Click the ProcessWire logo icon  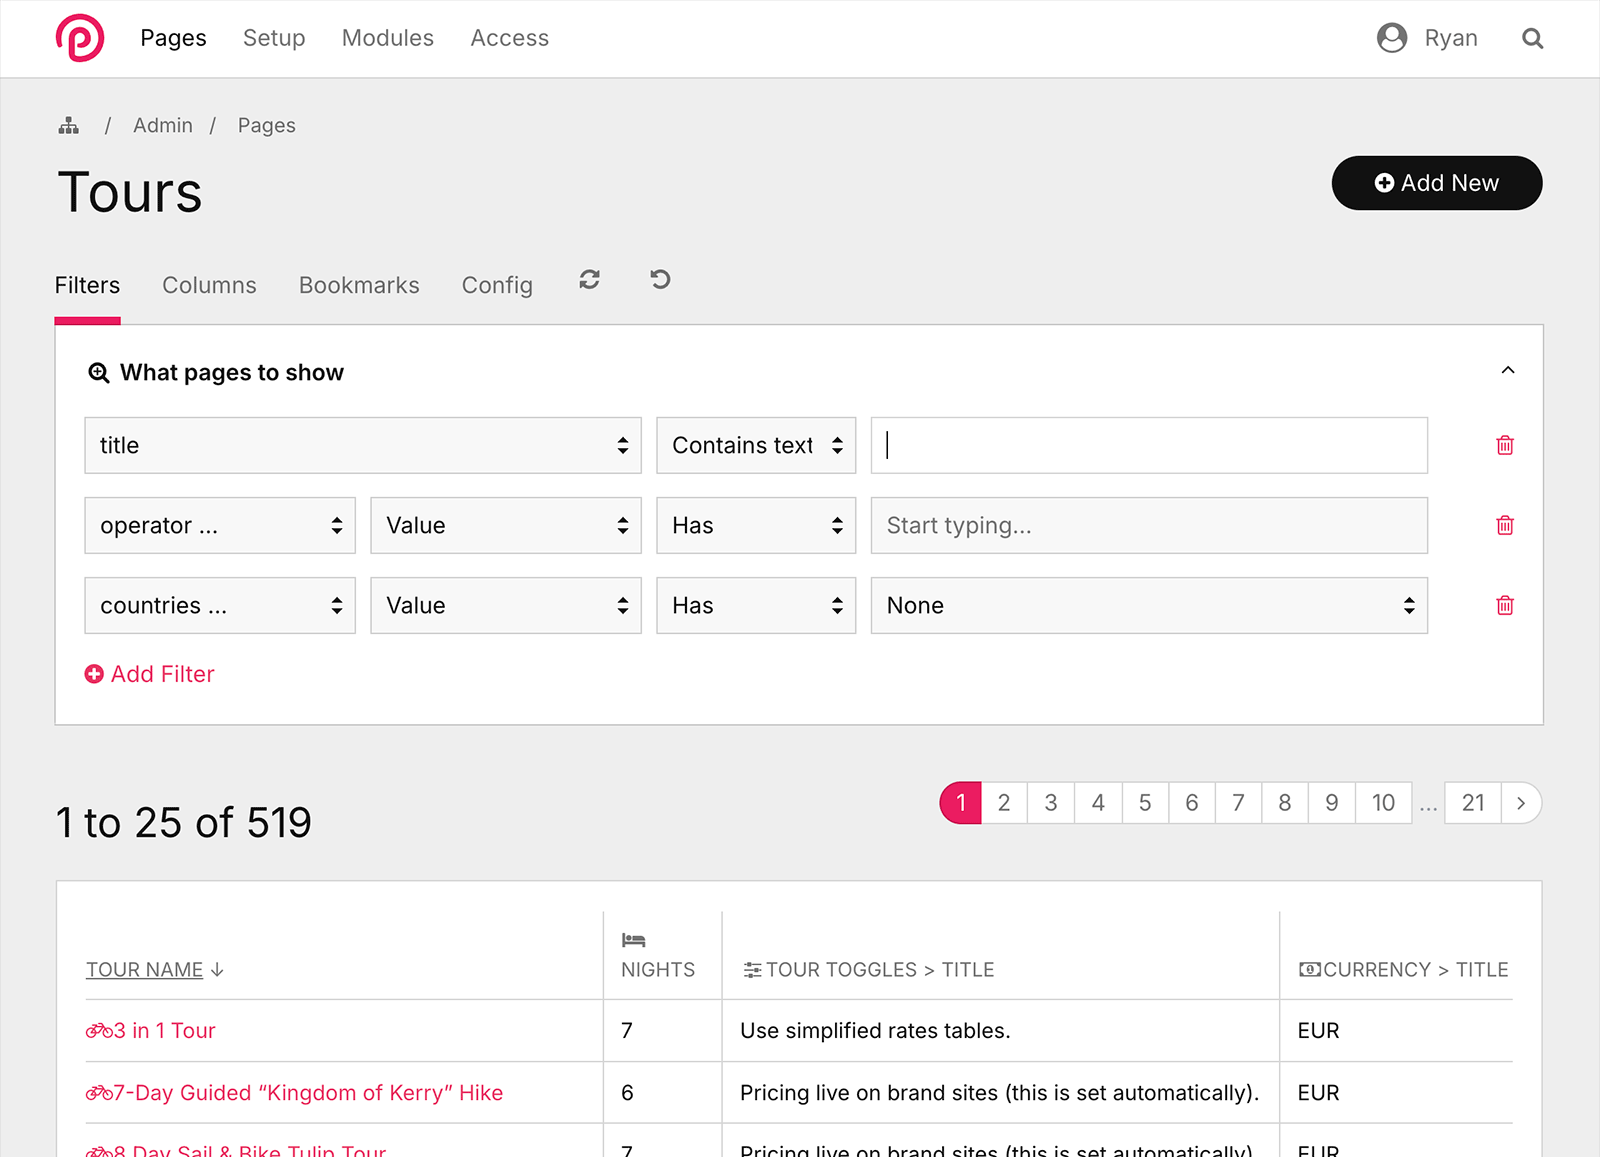(80, 38)
